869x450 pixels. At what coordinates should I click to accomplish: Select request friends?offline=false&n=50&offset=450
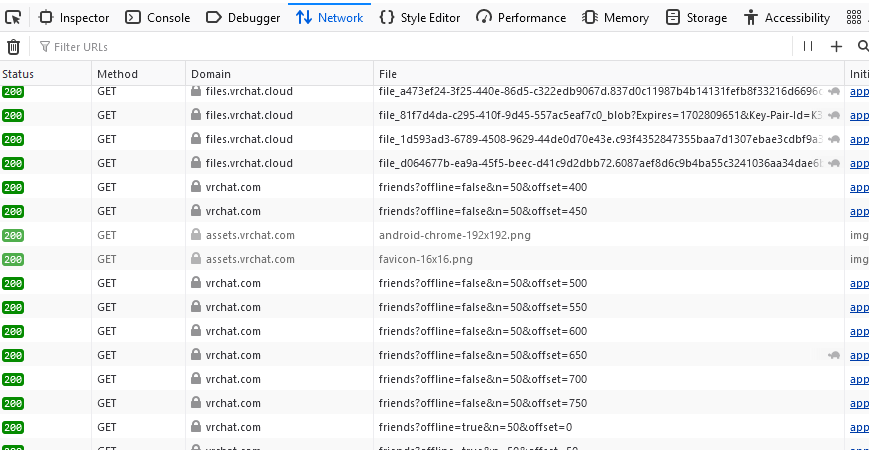pos(434,211)
